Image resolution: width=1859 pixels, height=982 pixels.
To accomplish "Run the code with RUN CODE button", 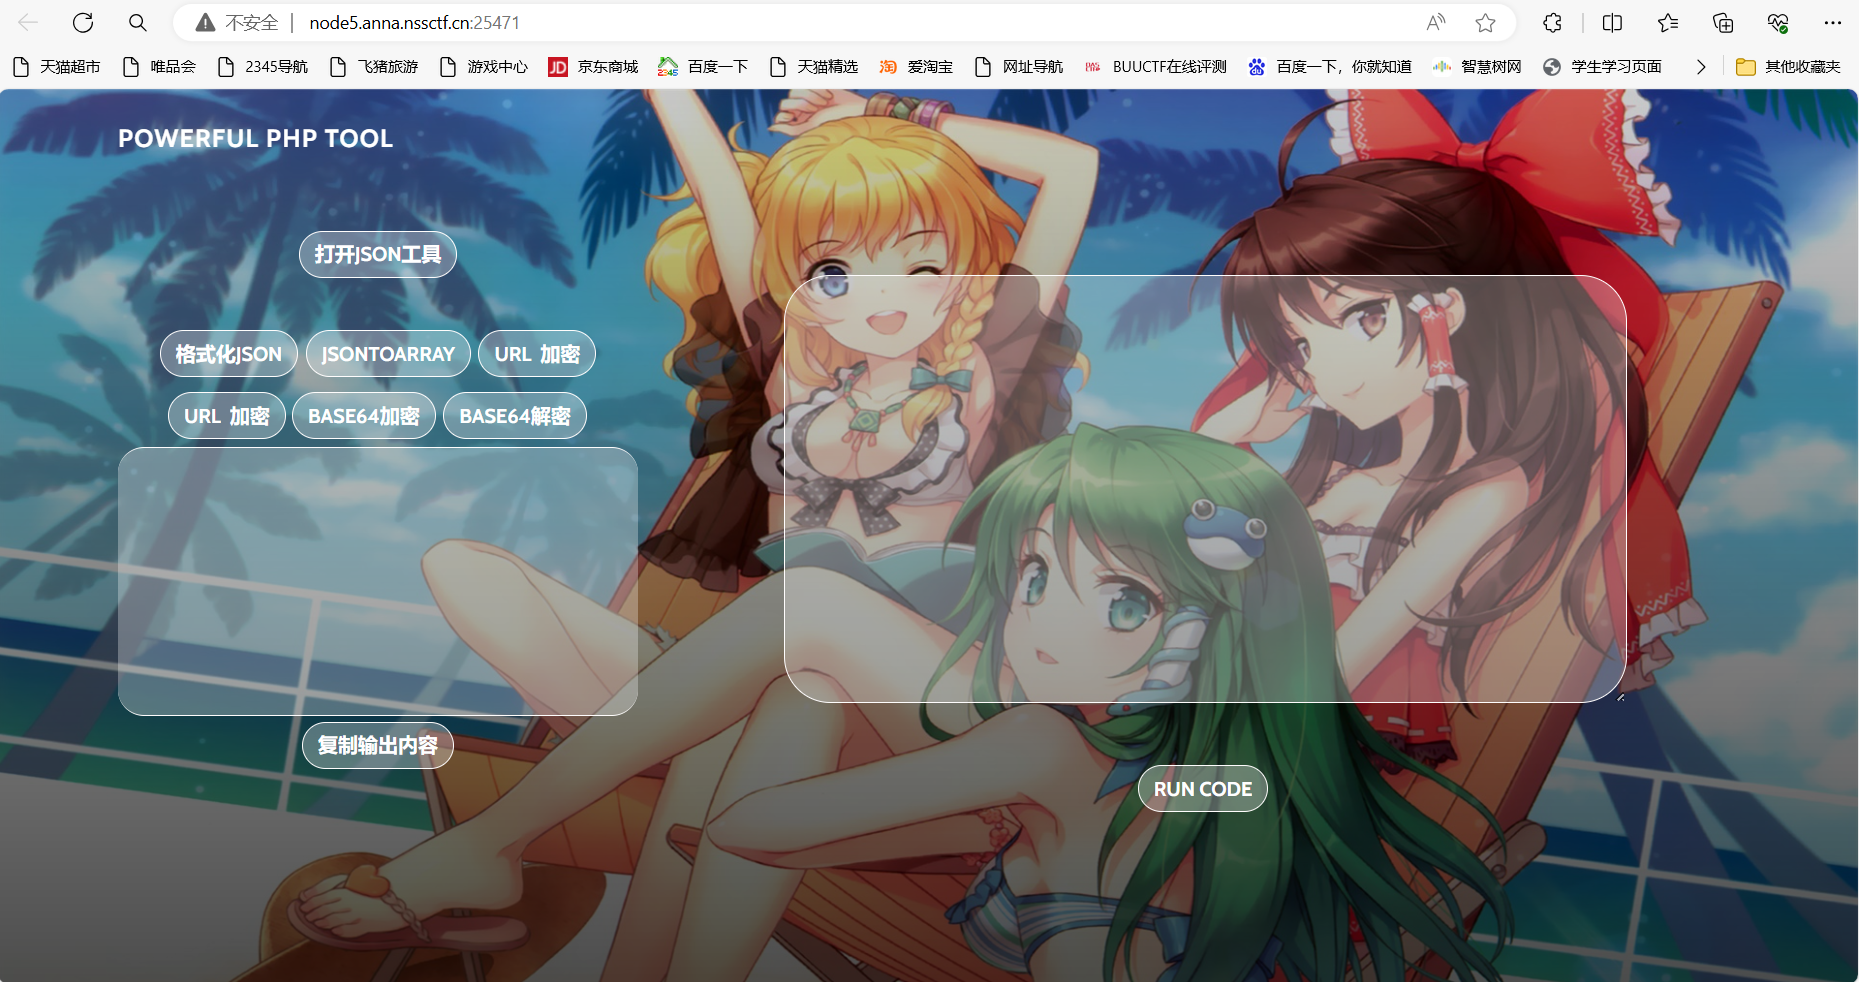I will click(1203, 789).
